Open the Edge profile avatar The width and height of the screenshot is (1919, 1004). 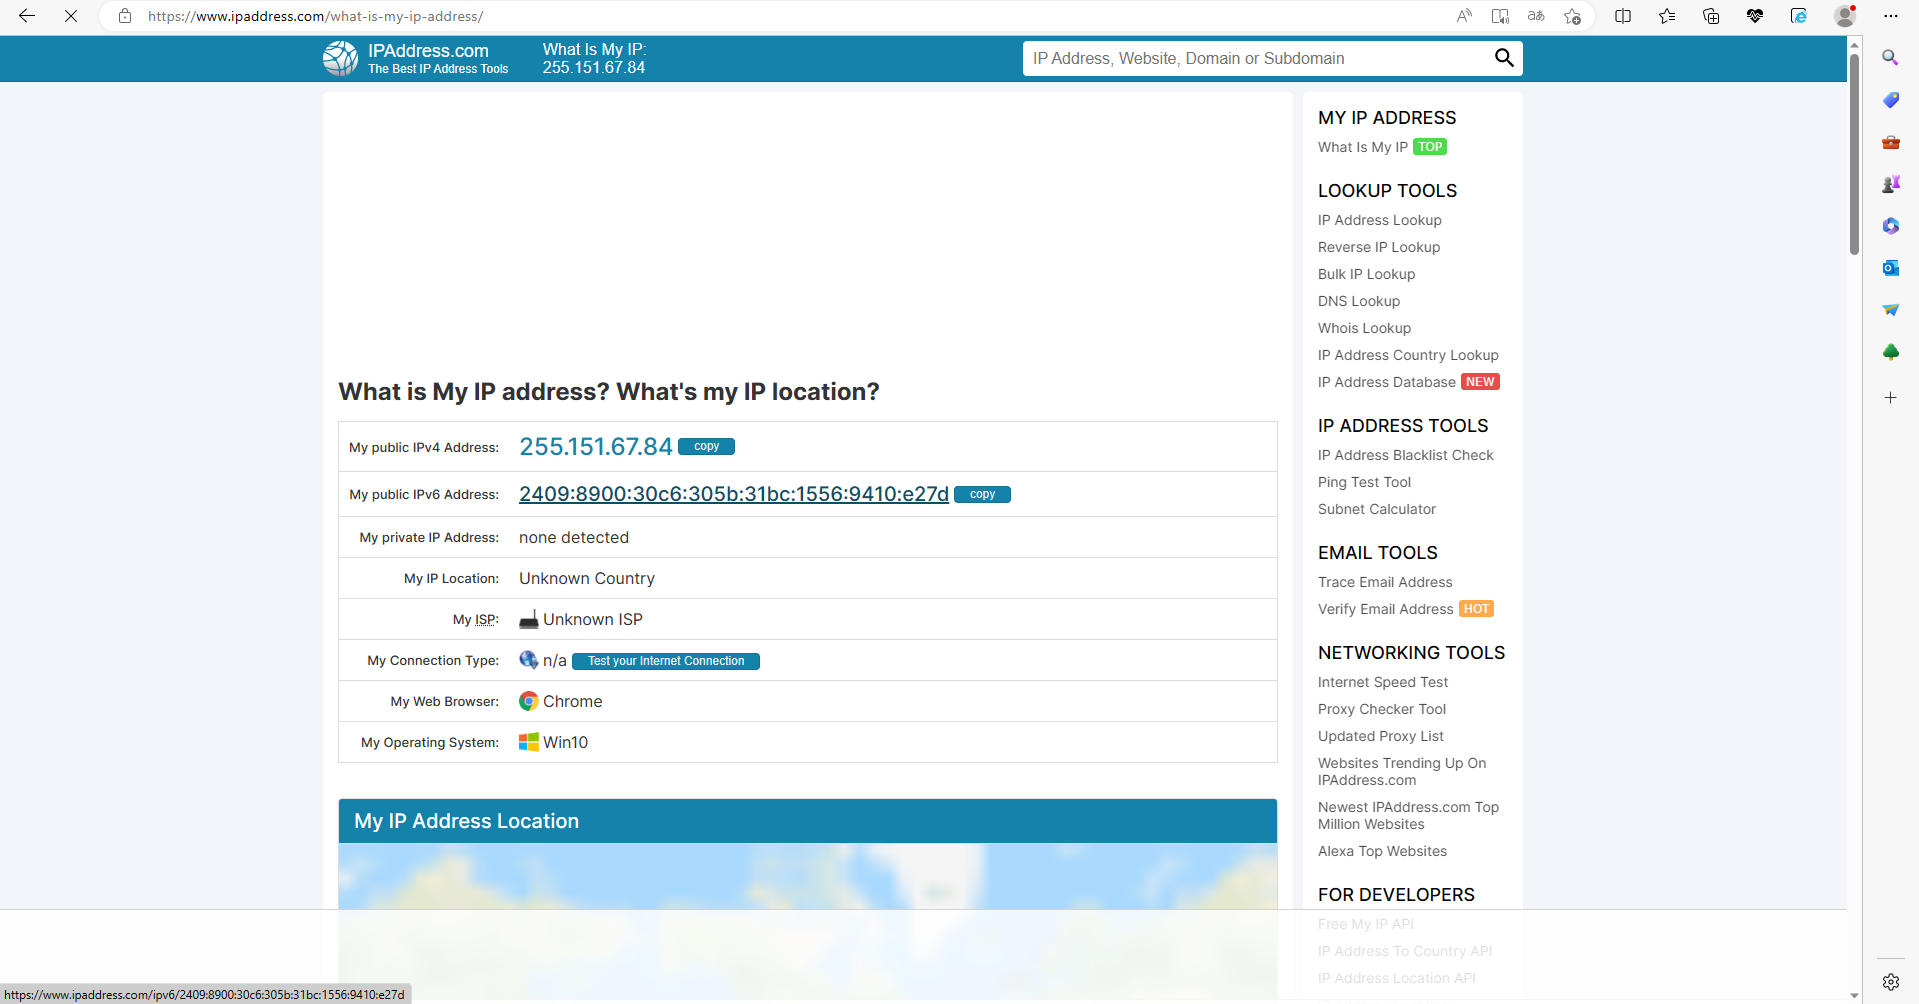[x=1845, y=16]
